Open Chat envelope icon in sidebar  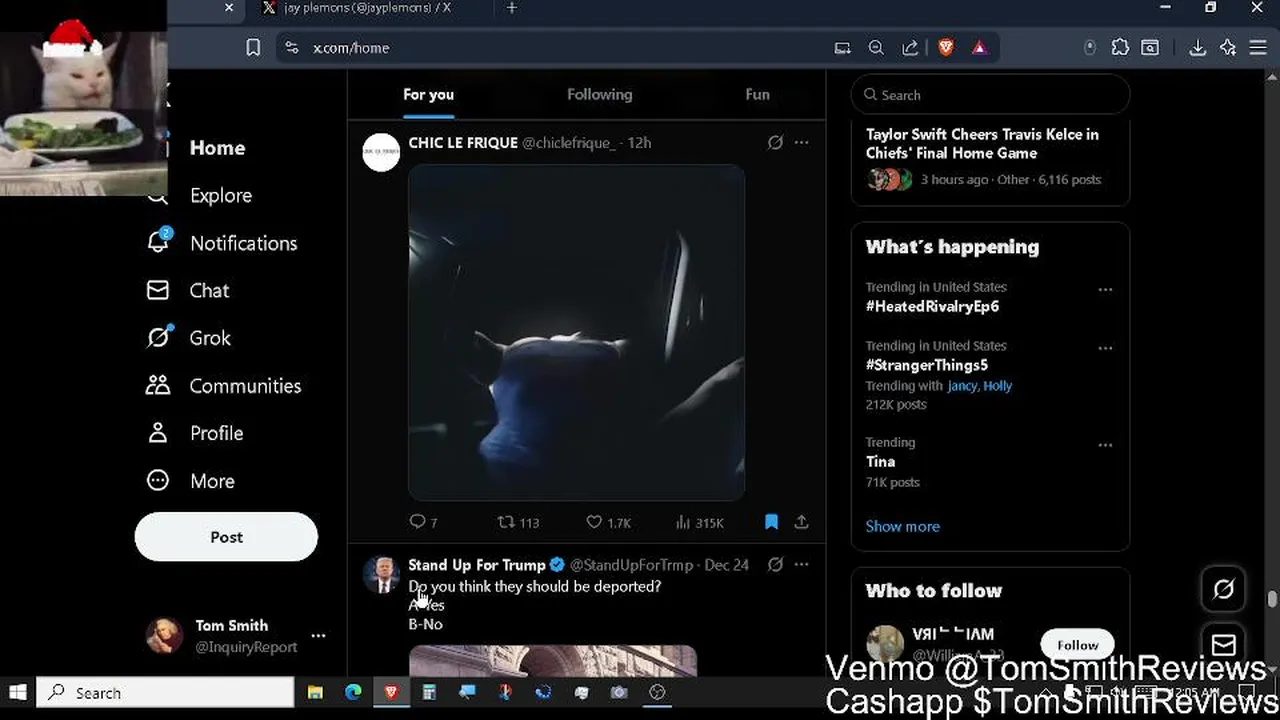[158, 290]
